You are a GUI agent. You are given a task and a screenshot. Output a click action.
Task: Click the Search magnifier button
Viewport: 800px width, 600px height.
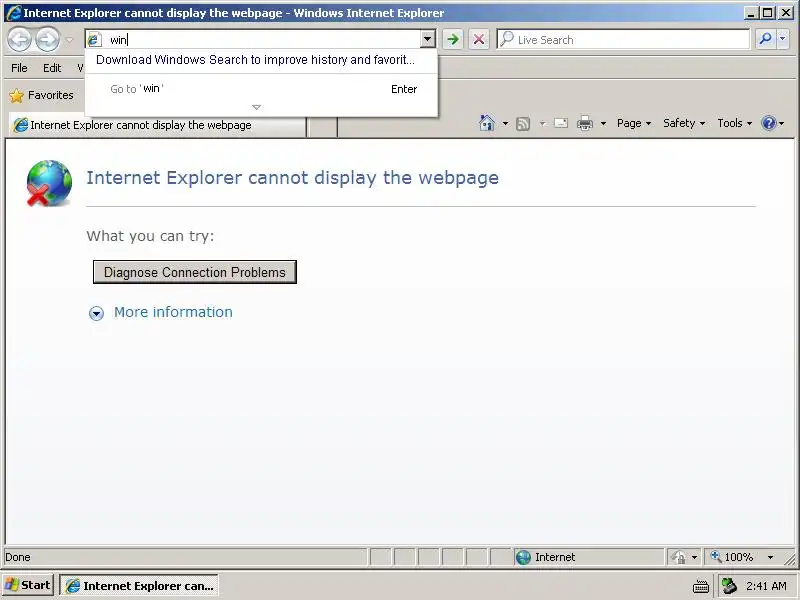[765, 39]
